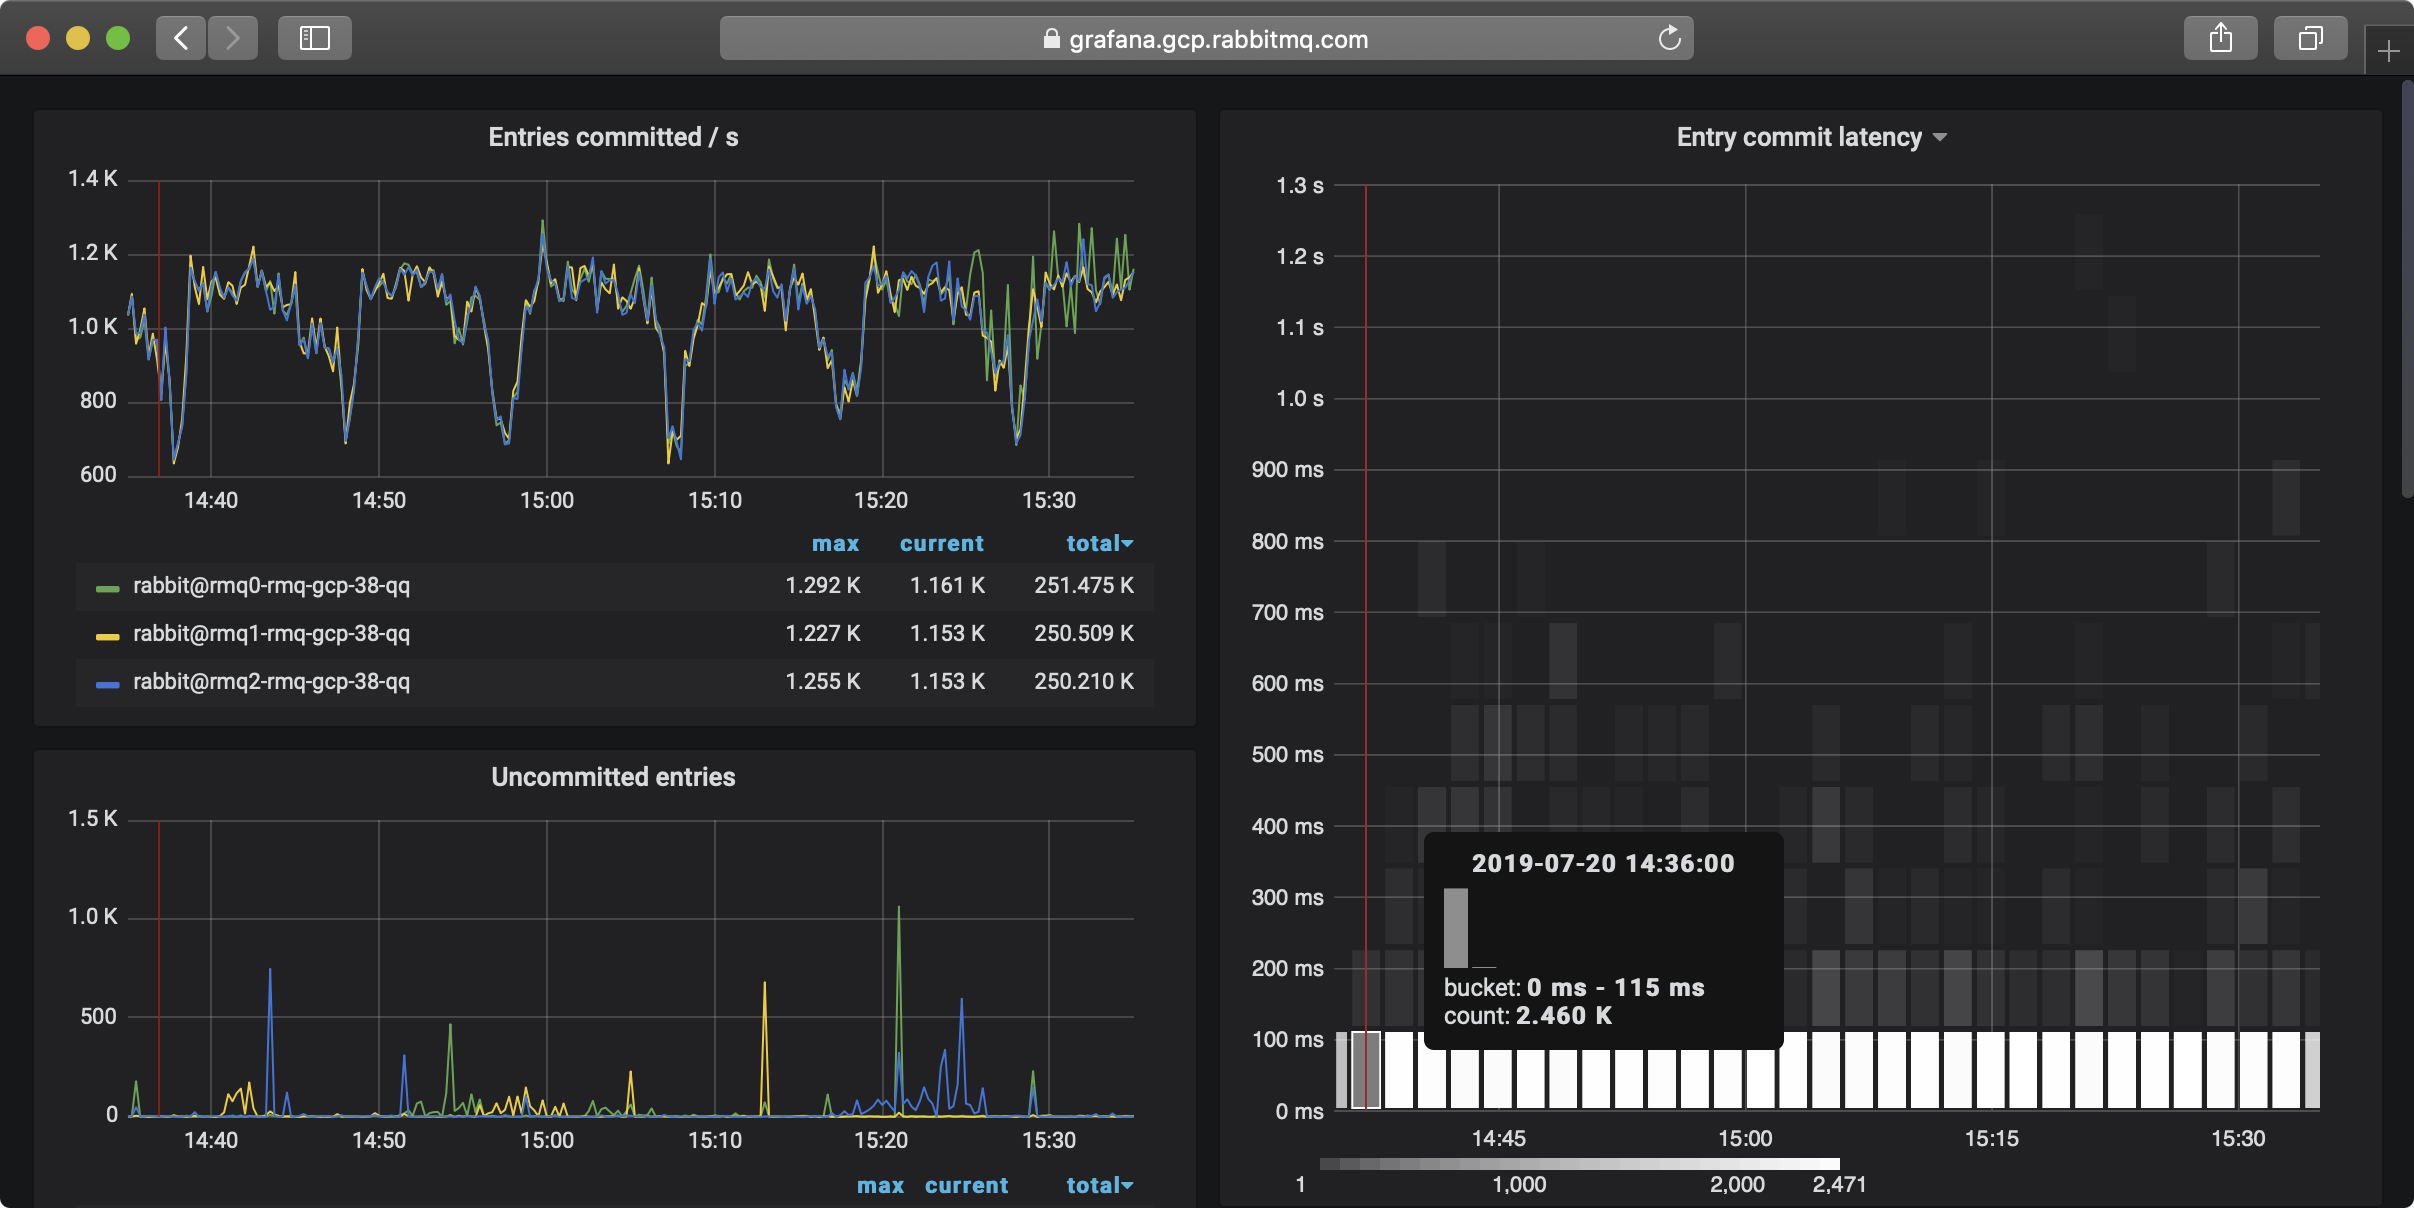Sort Entries committed legend by current
The height and width of the screenshot is (1208, 2414).
[941, 544]
